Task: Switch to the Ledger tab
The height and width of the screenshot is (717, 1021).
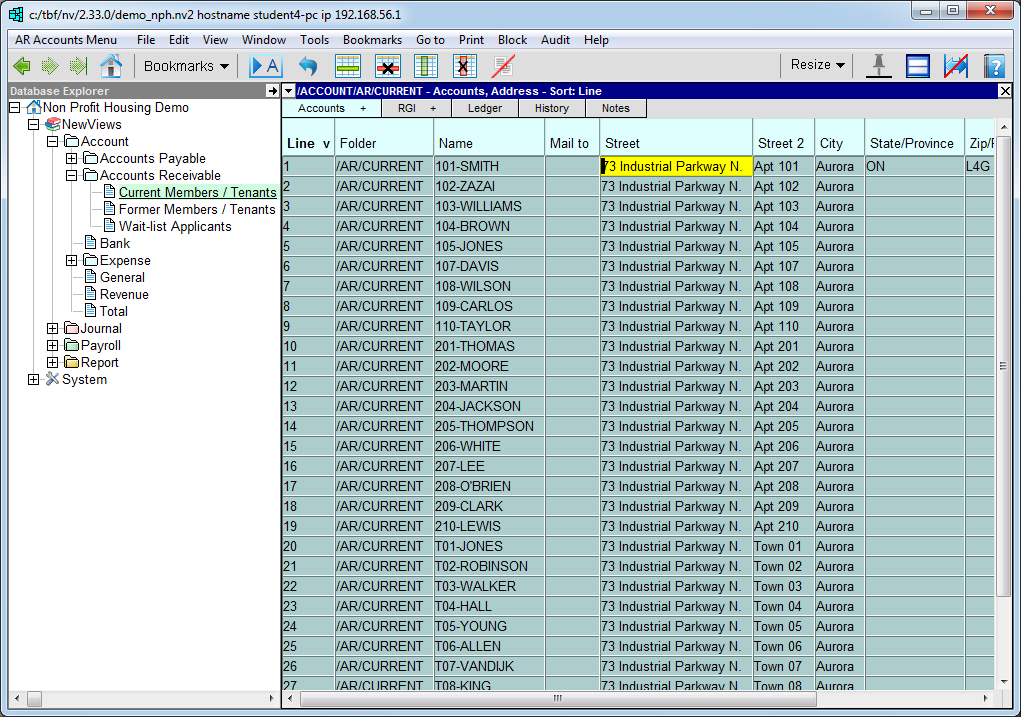Action: tap(485, 108)
